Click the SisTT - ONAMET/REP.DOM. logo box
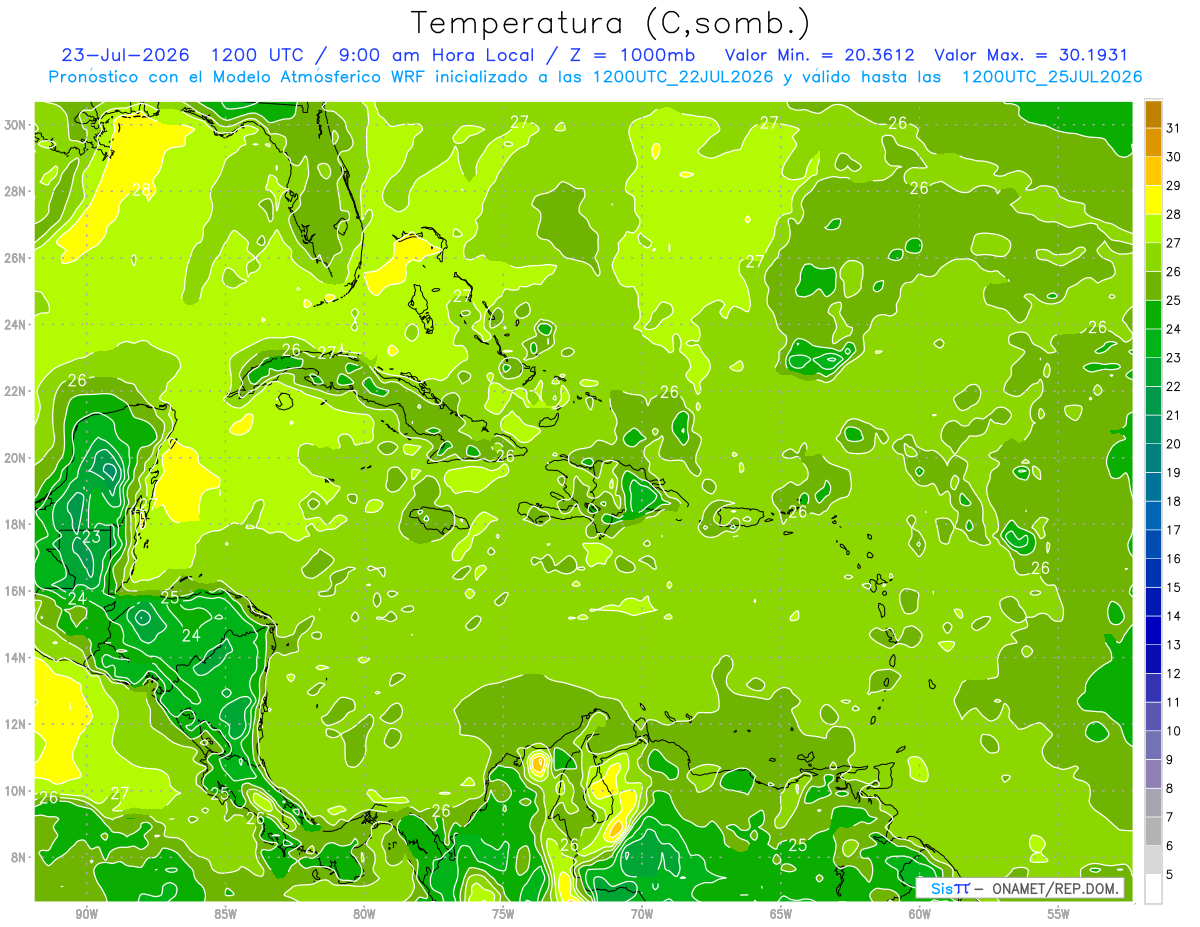The image size is (1200, 927). (1019, 888)
